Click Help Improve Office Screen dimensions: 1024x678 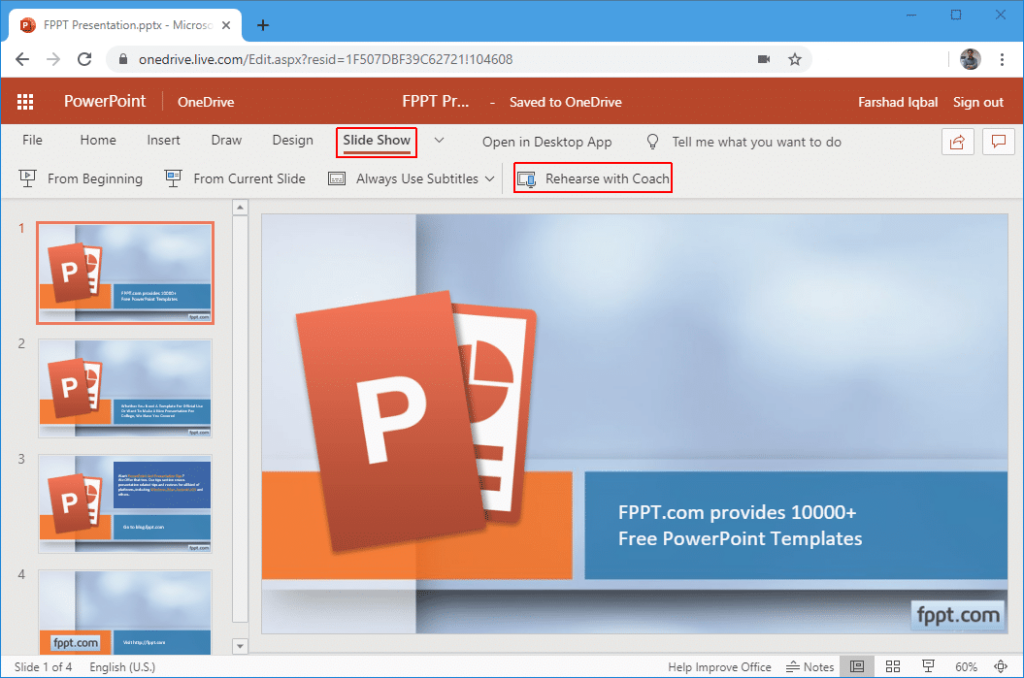[x=719, y=667]
